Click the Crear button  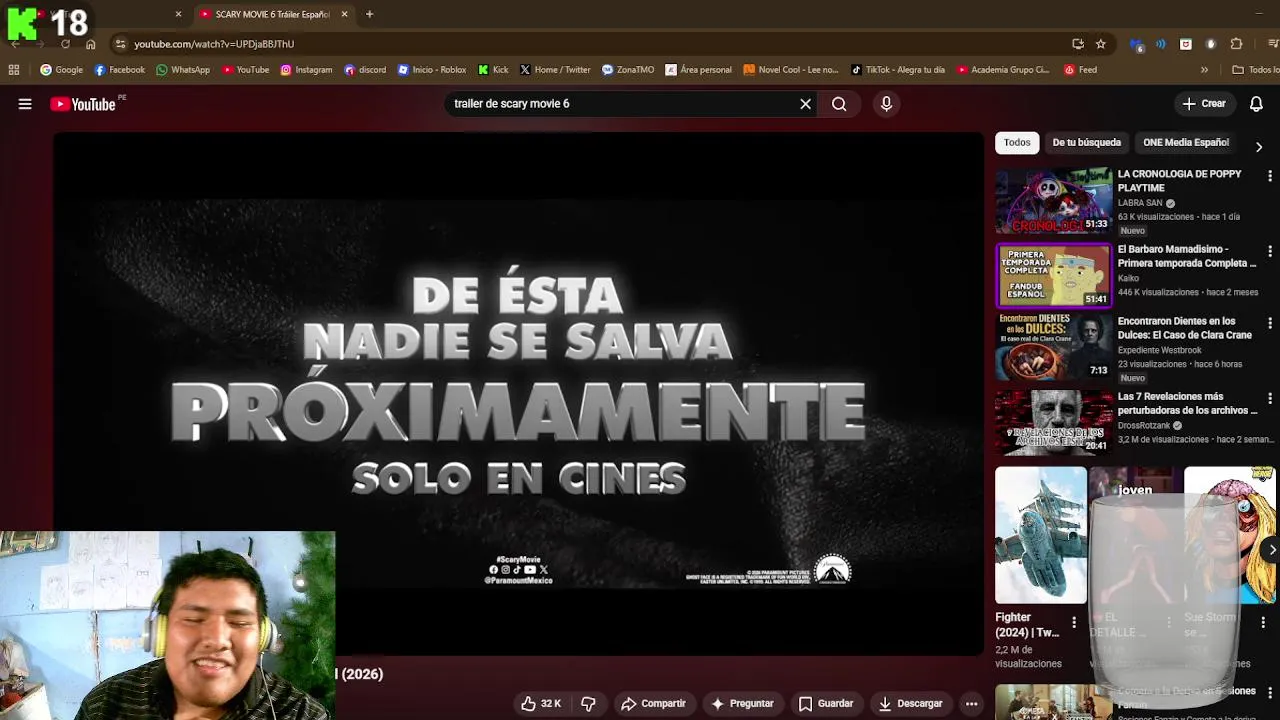click(1203, 104)
